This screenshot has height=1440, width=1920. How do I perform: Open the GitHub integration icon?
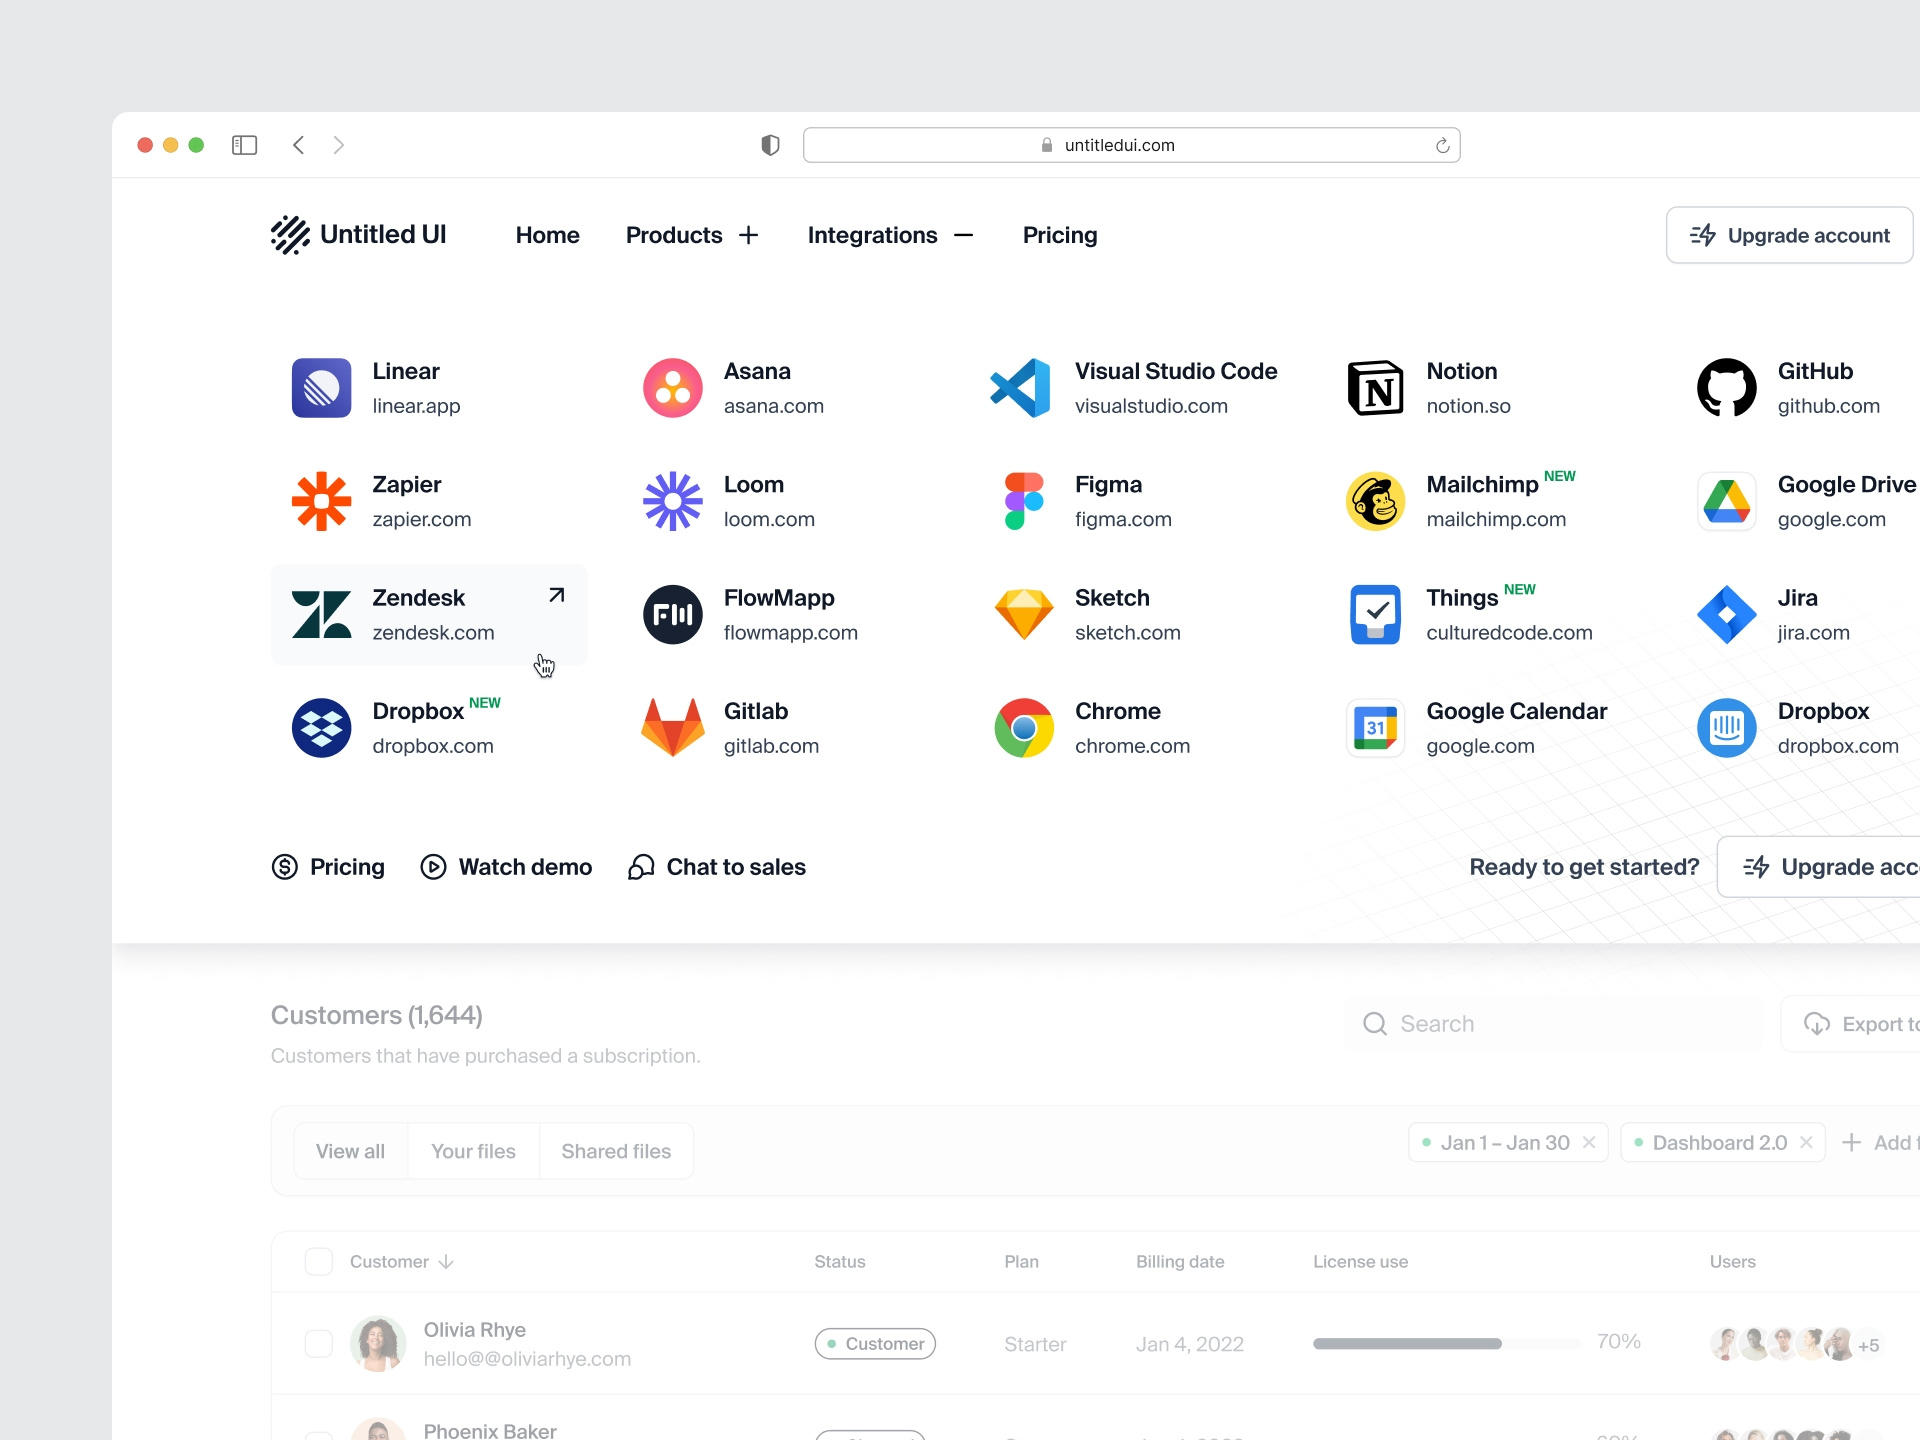[x=1726, y=388]
